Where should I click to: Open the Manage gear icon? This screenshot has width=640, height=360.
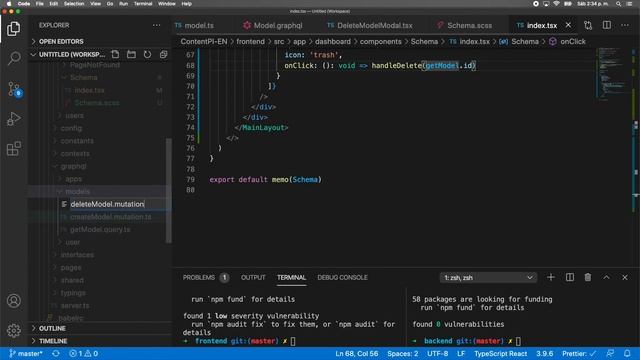[x=13, y=330]
